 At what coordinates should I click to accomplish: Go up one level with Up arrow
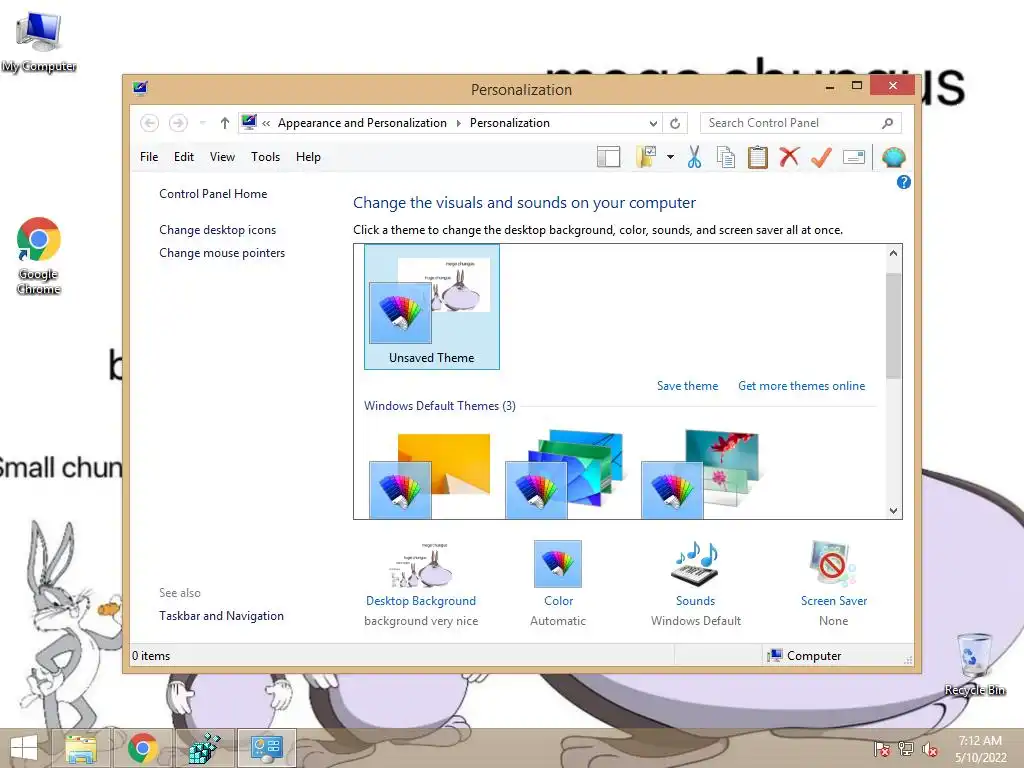tap(225, 123)
